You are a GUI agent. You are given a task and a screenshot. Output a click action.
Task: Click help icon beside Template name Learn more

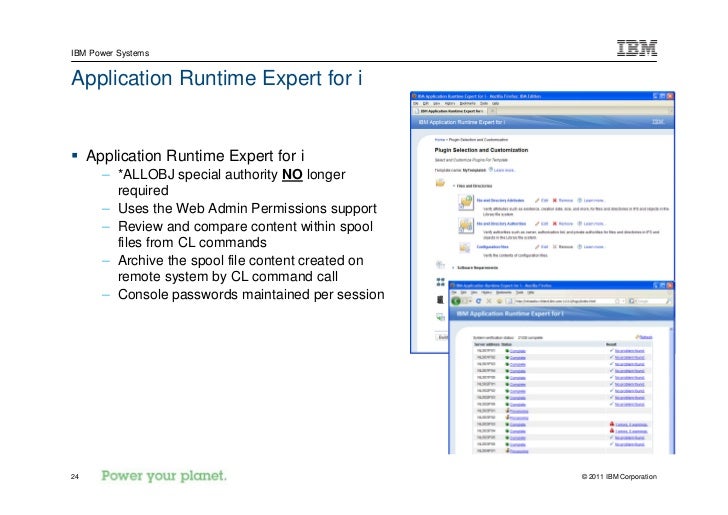pyautogui.click(x=491, y=170)
